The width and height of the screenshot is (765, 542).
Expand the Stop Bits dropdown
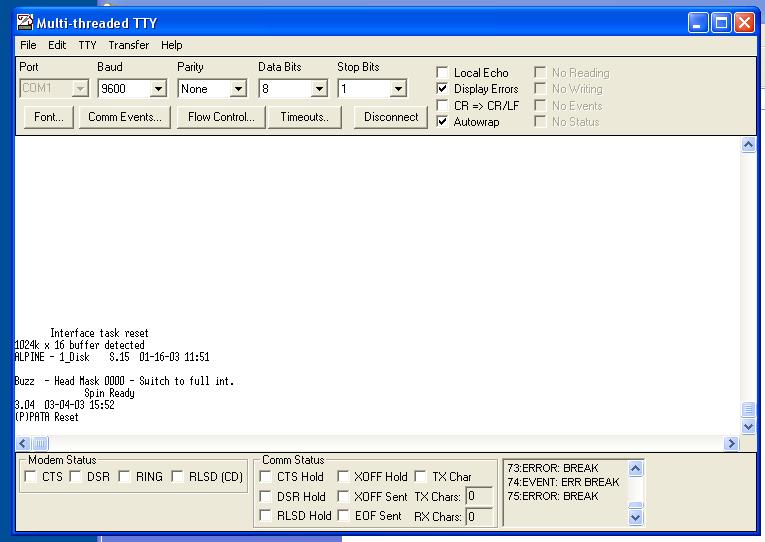click(x=398, y=89)
